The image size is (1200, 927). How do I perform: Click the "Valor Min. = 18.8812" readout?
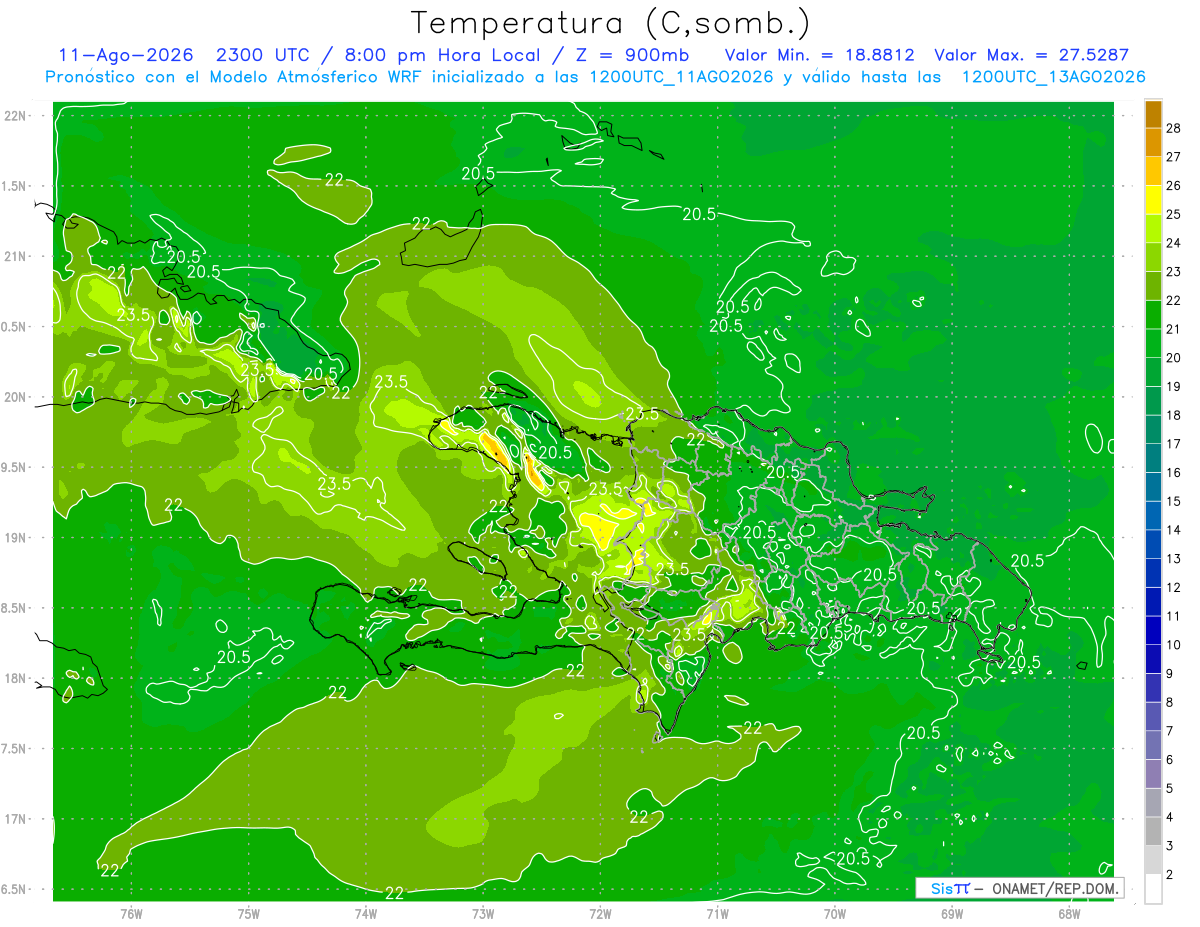[x=820, y=55]
